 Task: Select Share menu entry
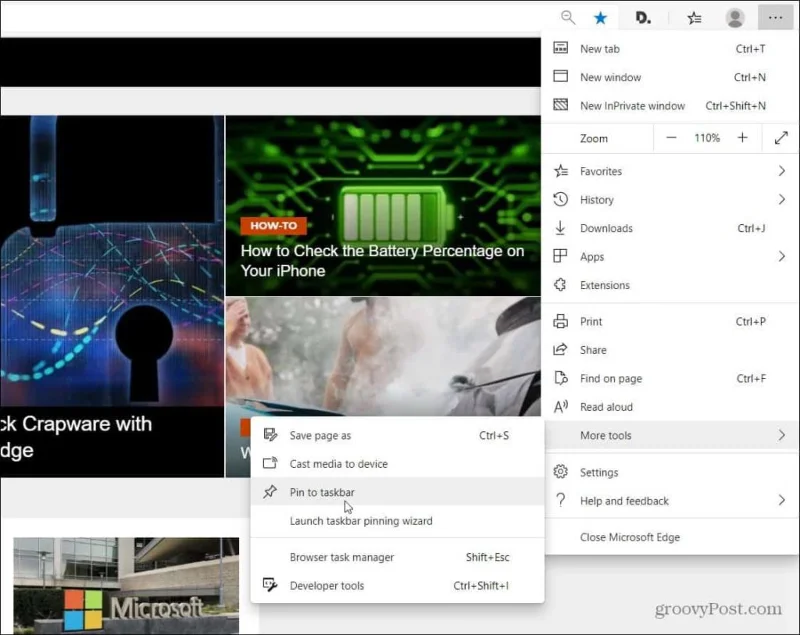(x=669, y=350)
